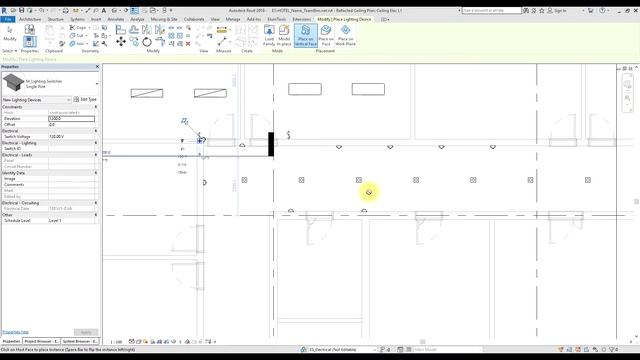
Task: Collapse the Identity Data section
Action: pos(96,173)
